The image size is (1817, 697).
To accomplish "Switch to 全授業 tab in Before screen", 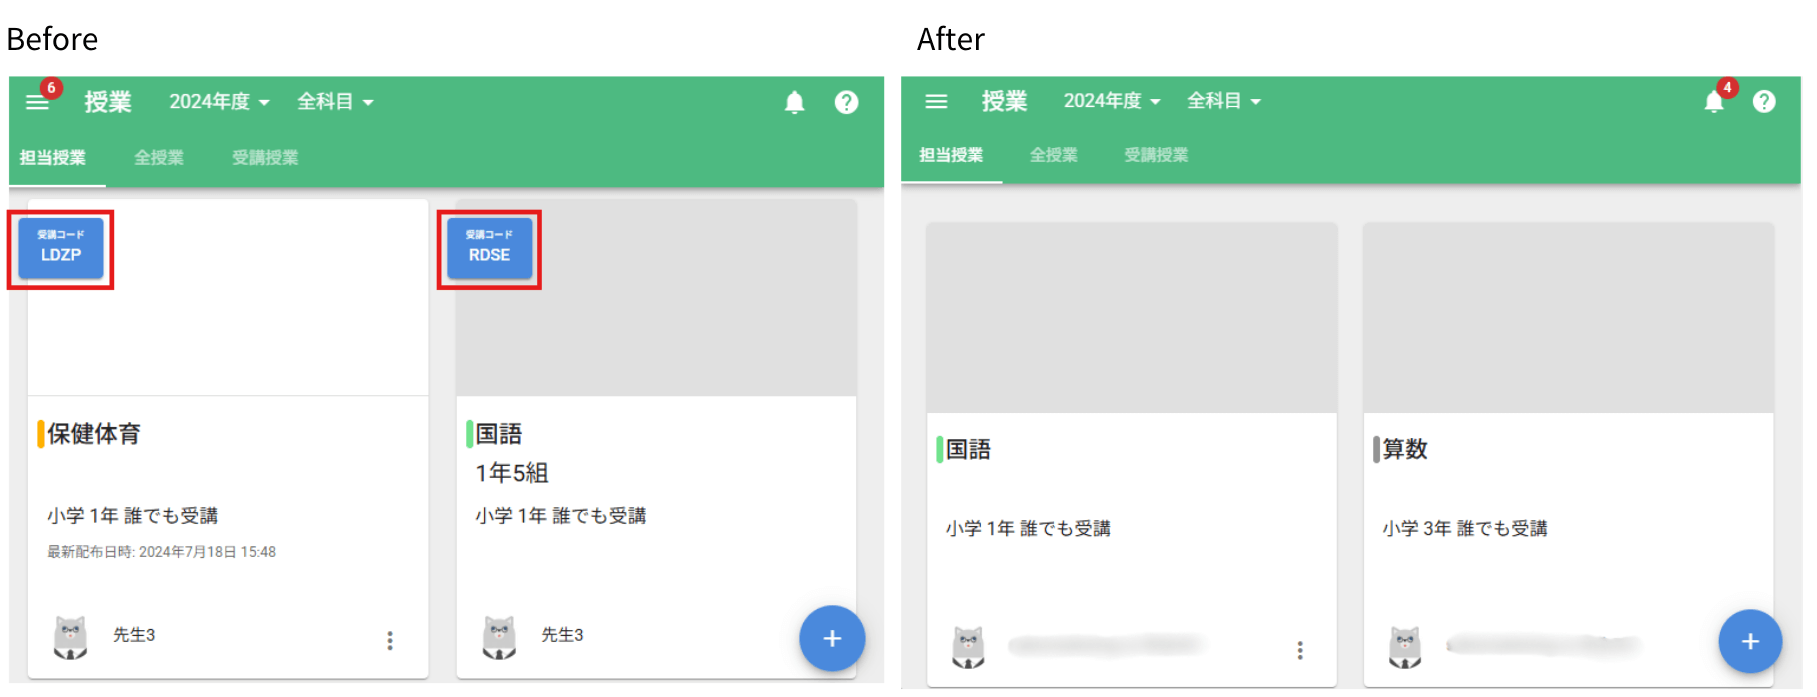I will tap(159, 157).
